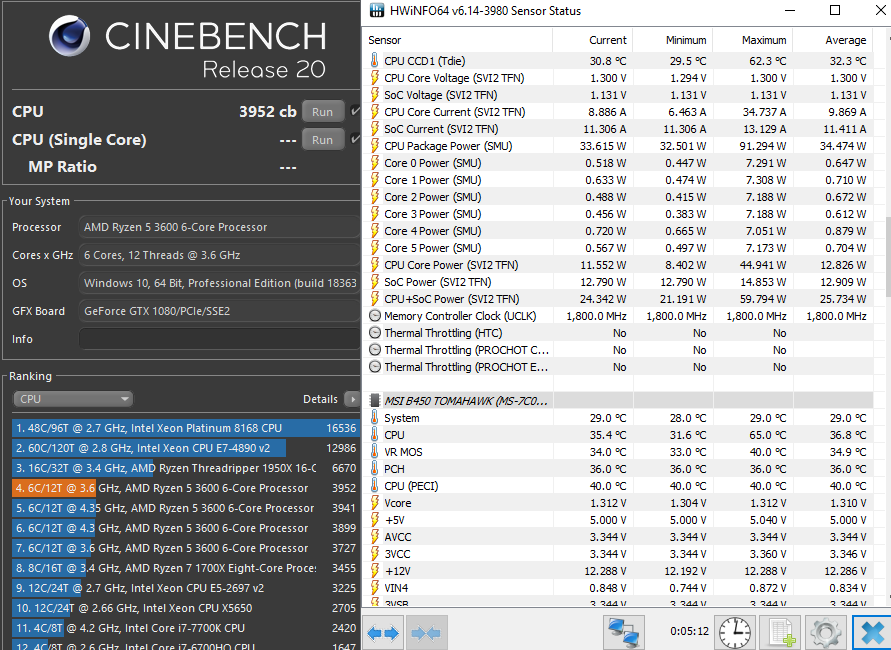The height and width of the screenshot is (650, 891).
Task: Click the Cores x GHz field
Action: (219, 255)
